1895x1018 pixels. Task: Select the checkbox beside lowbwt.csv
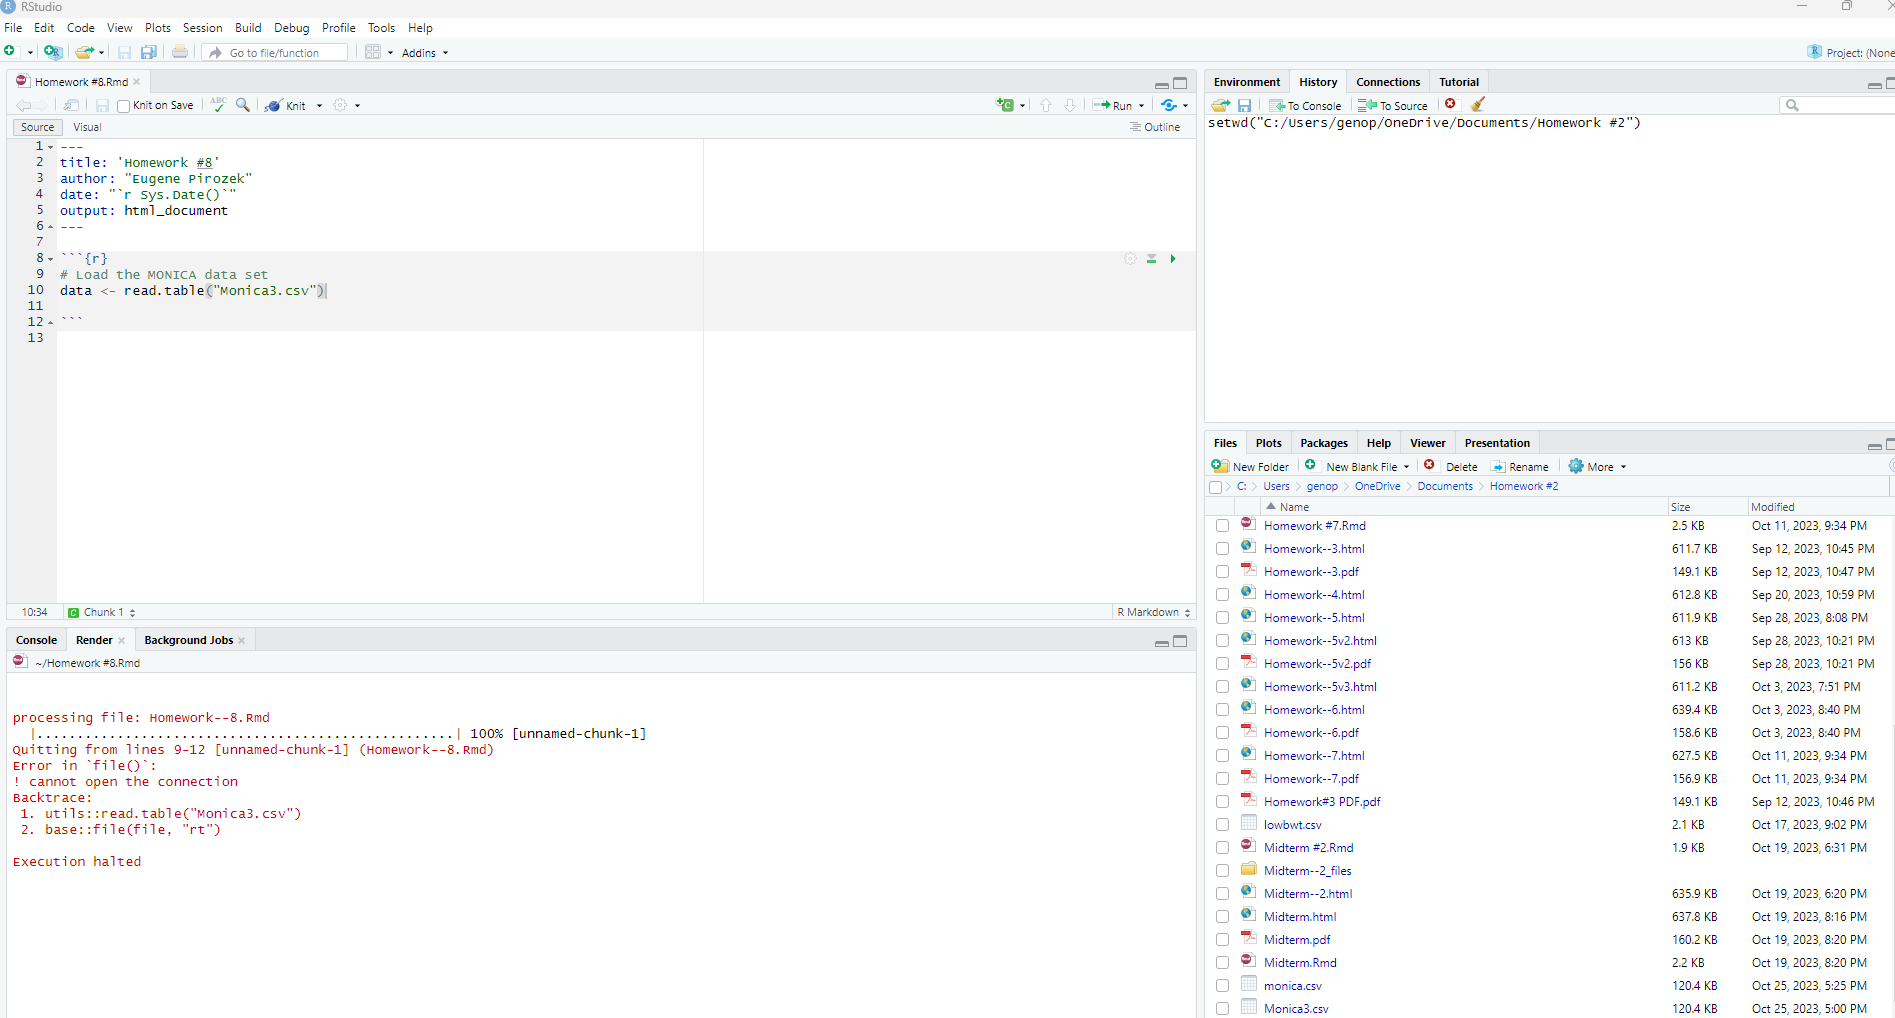[1222, 824]
